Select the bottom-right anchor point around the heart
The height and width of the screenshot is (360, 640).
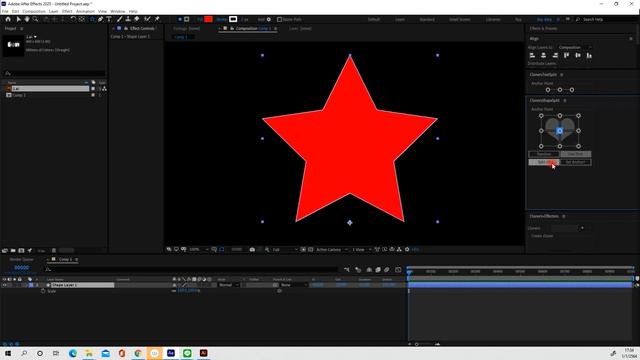578,146
